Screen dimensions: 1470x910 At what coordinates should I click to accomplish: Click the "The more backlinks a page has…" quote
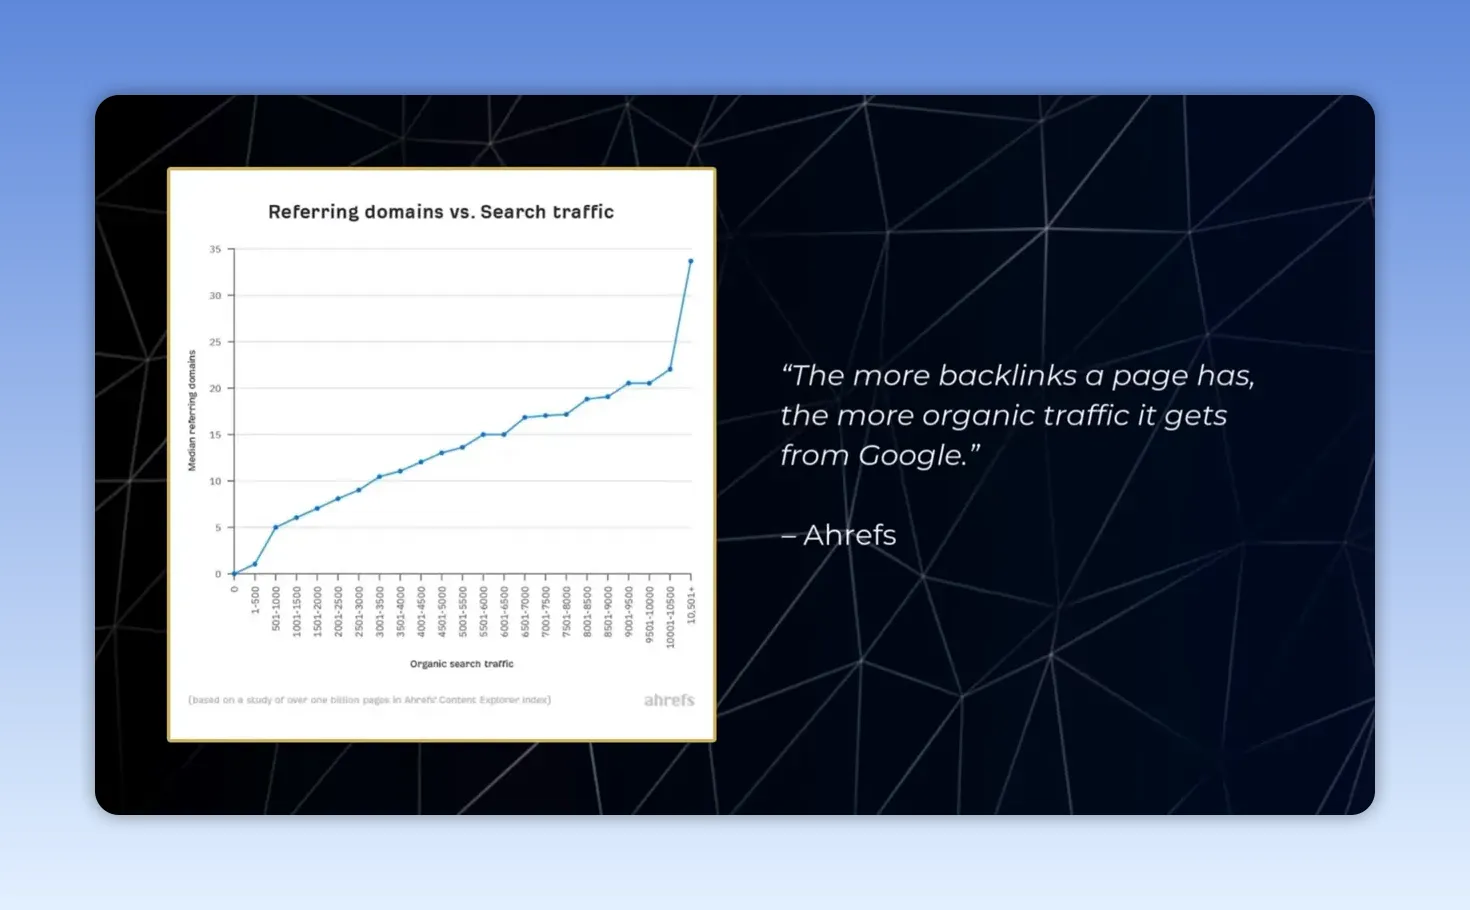1018,415
